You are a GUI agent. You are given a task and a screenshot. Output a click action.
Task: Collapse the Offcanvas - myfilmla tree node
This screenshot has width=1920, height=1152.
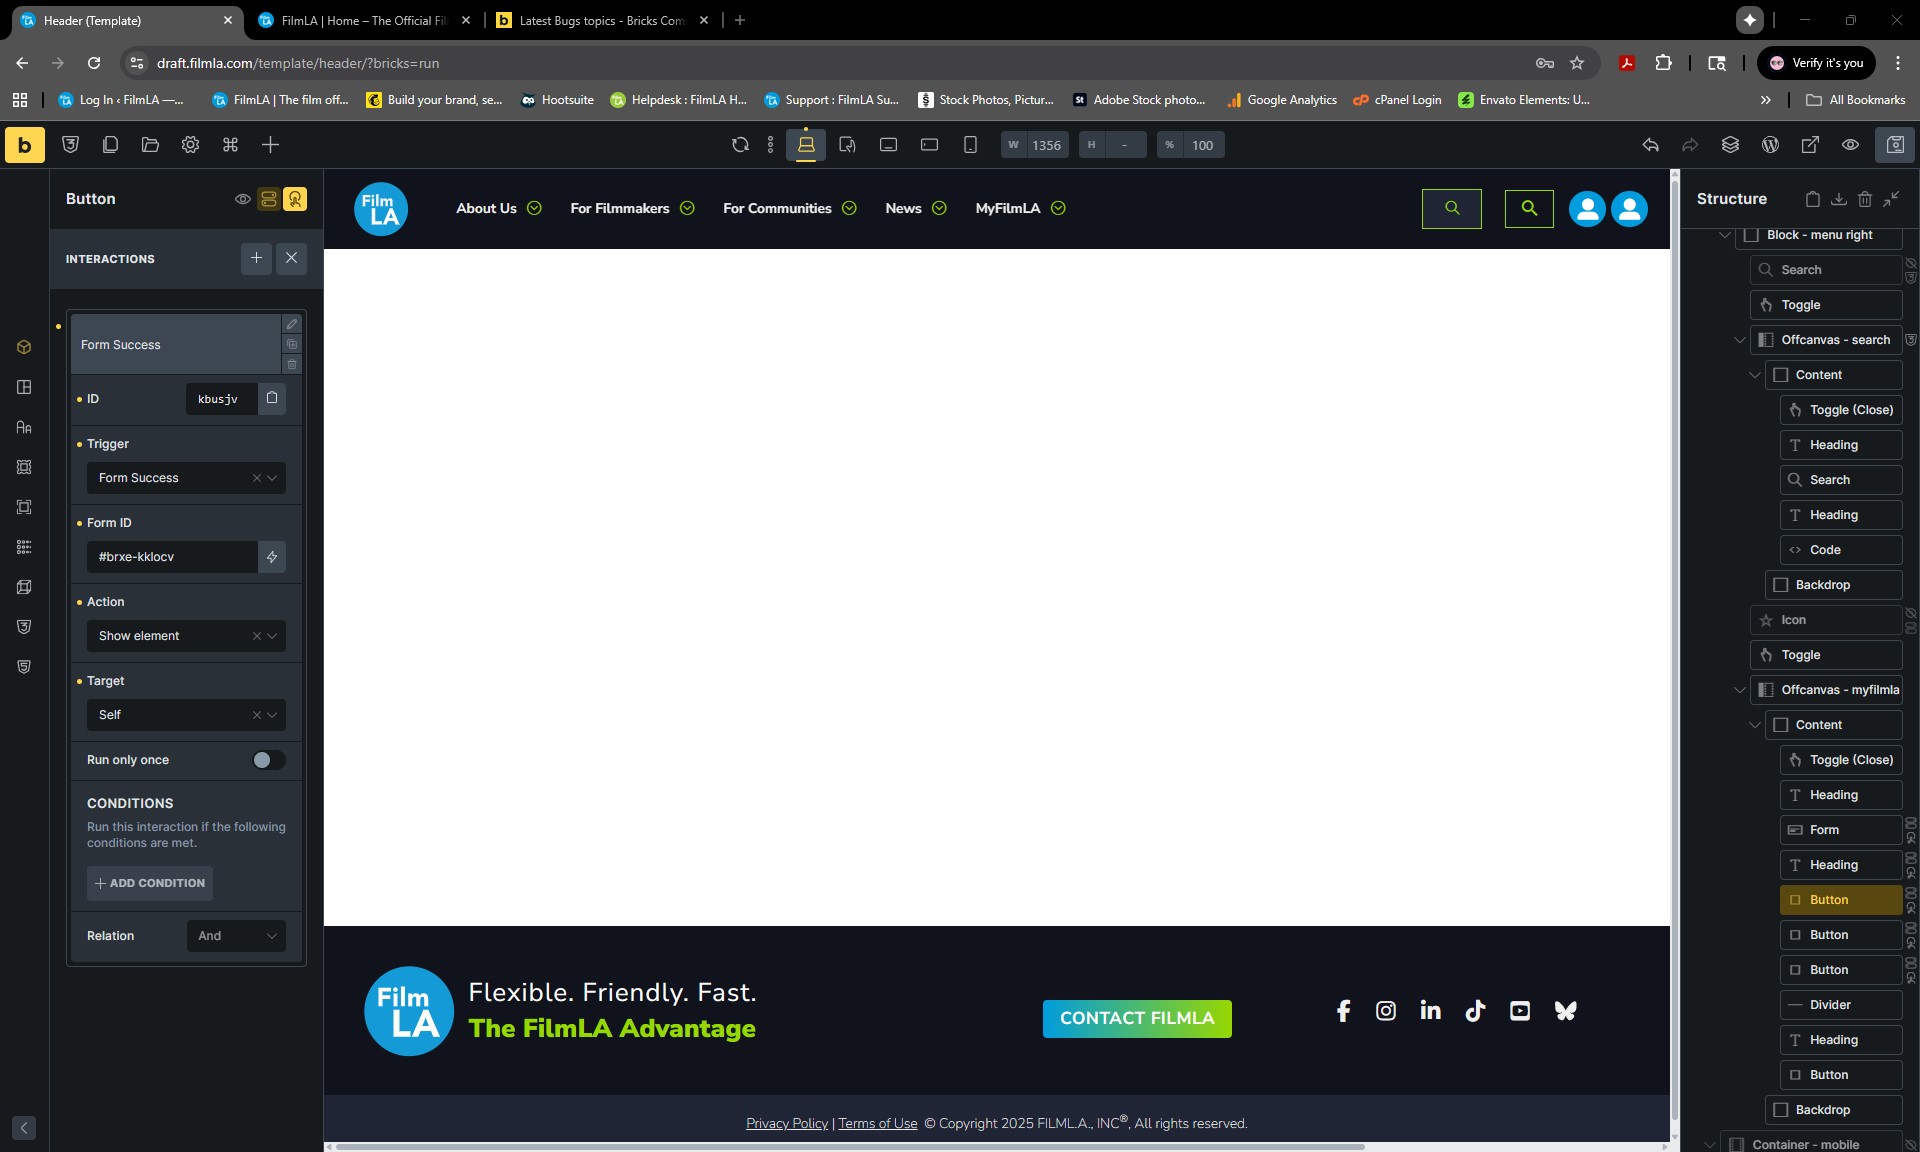point(1739,690)
